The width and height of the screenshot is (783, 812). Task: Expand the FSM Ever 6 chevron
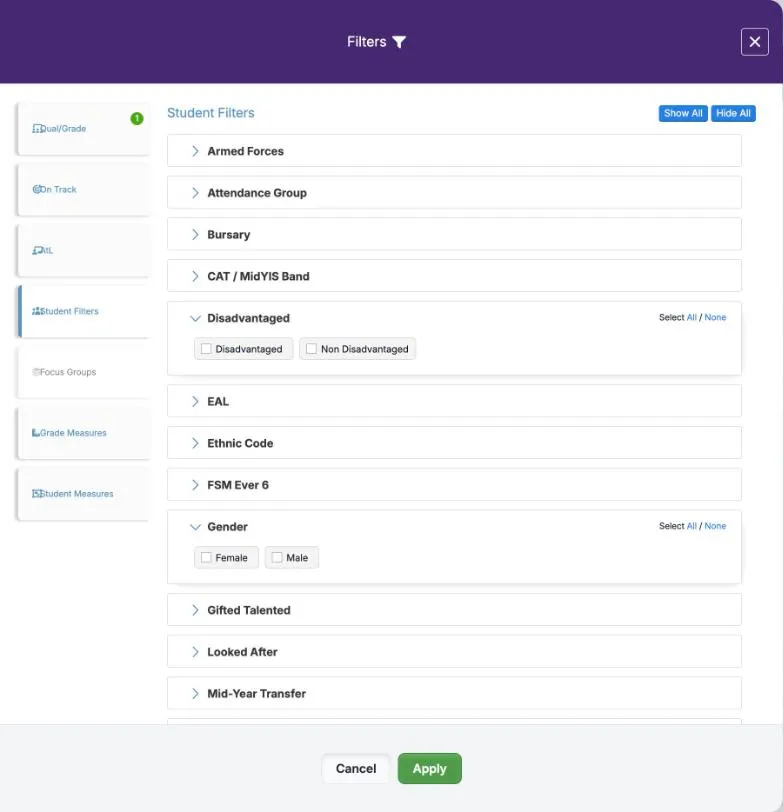pyautogui.click(x=195, y=485)
